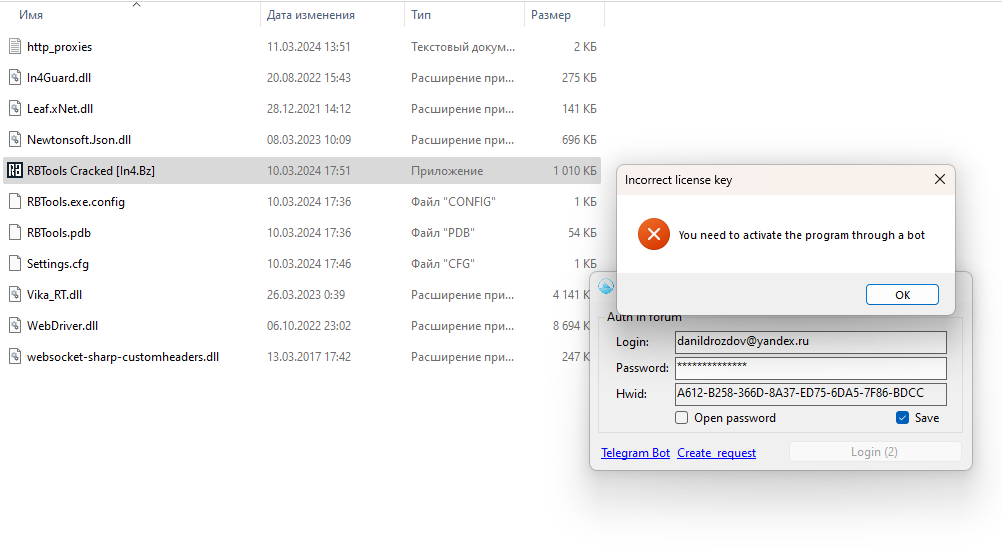Select the websocket-sharp-customheaders.dll file name
1002x556 pixels.
pyautogui.click(x=123, y=357)
